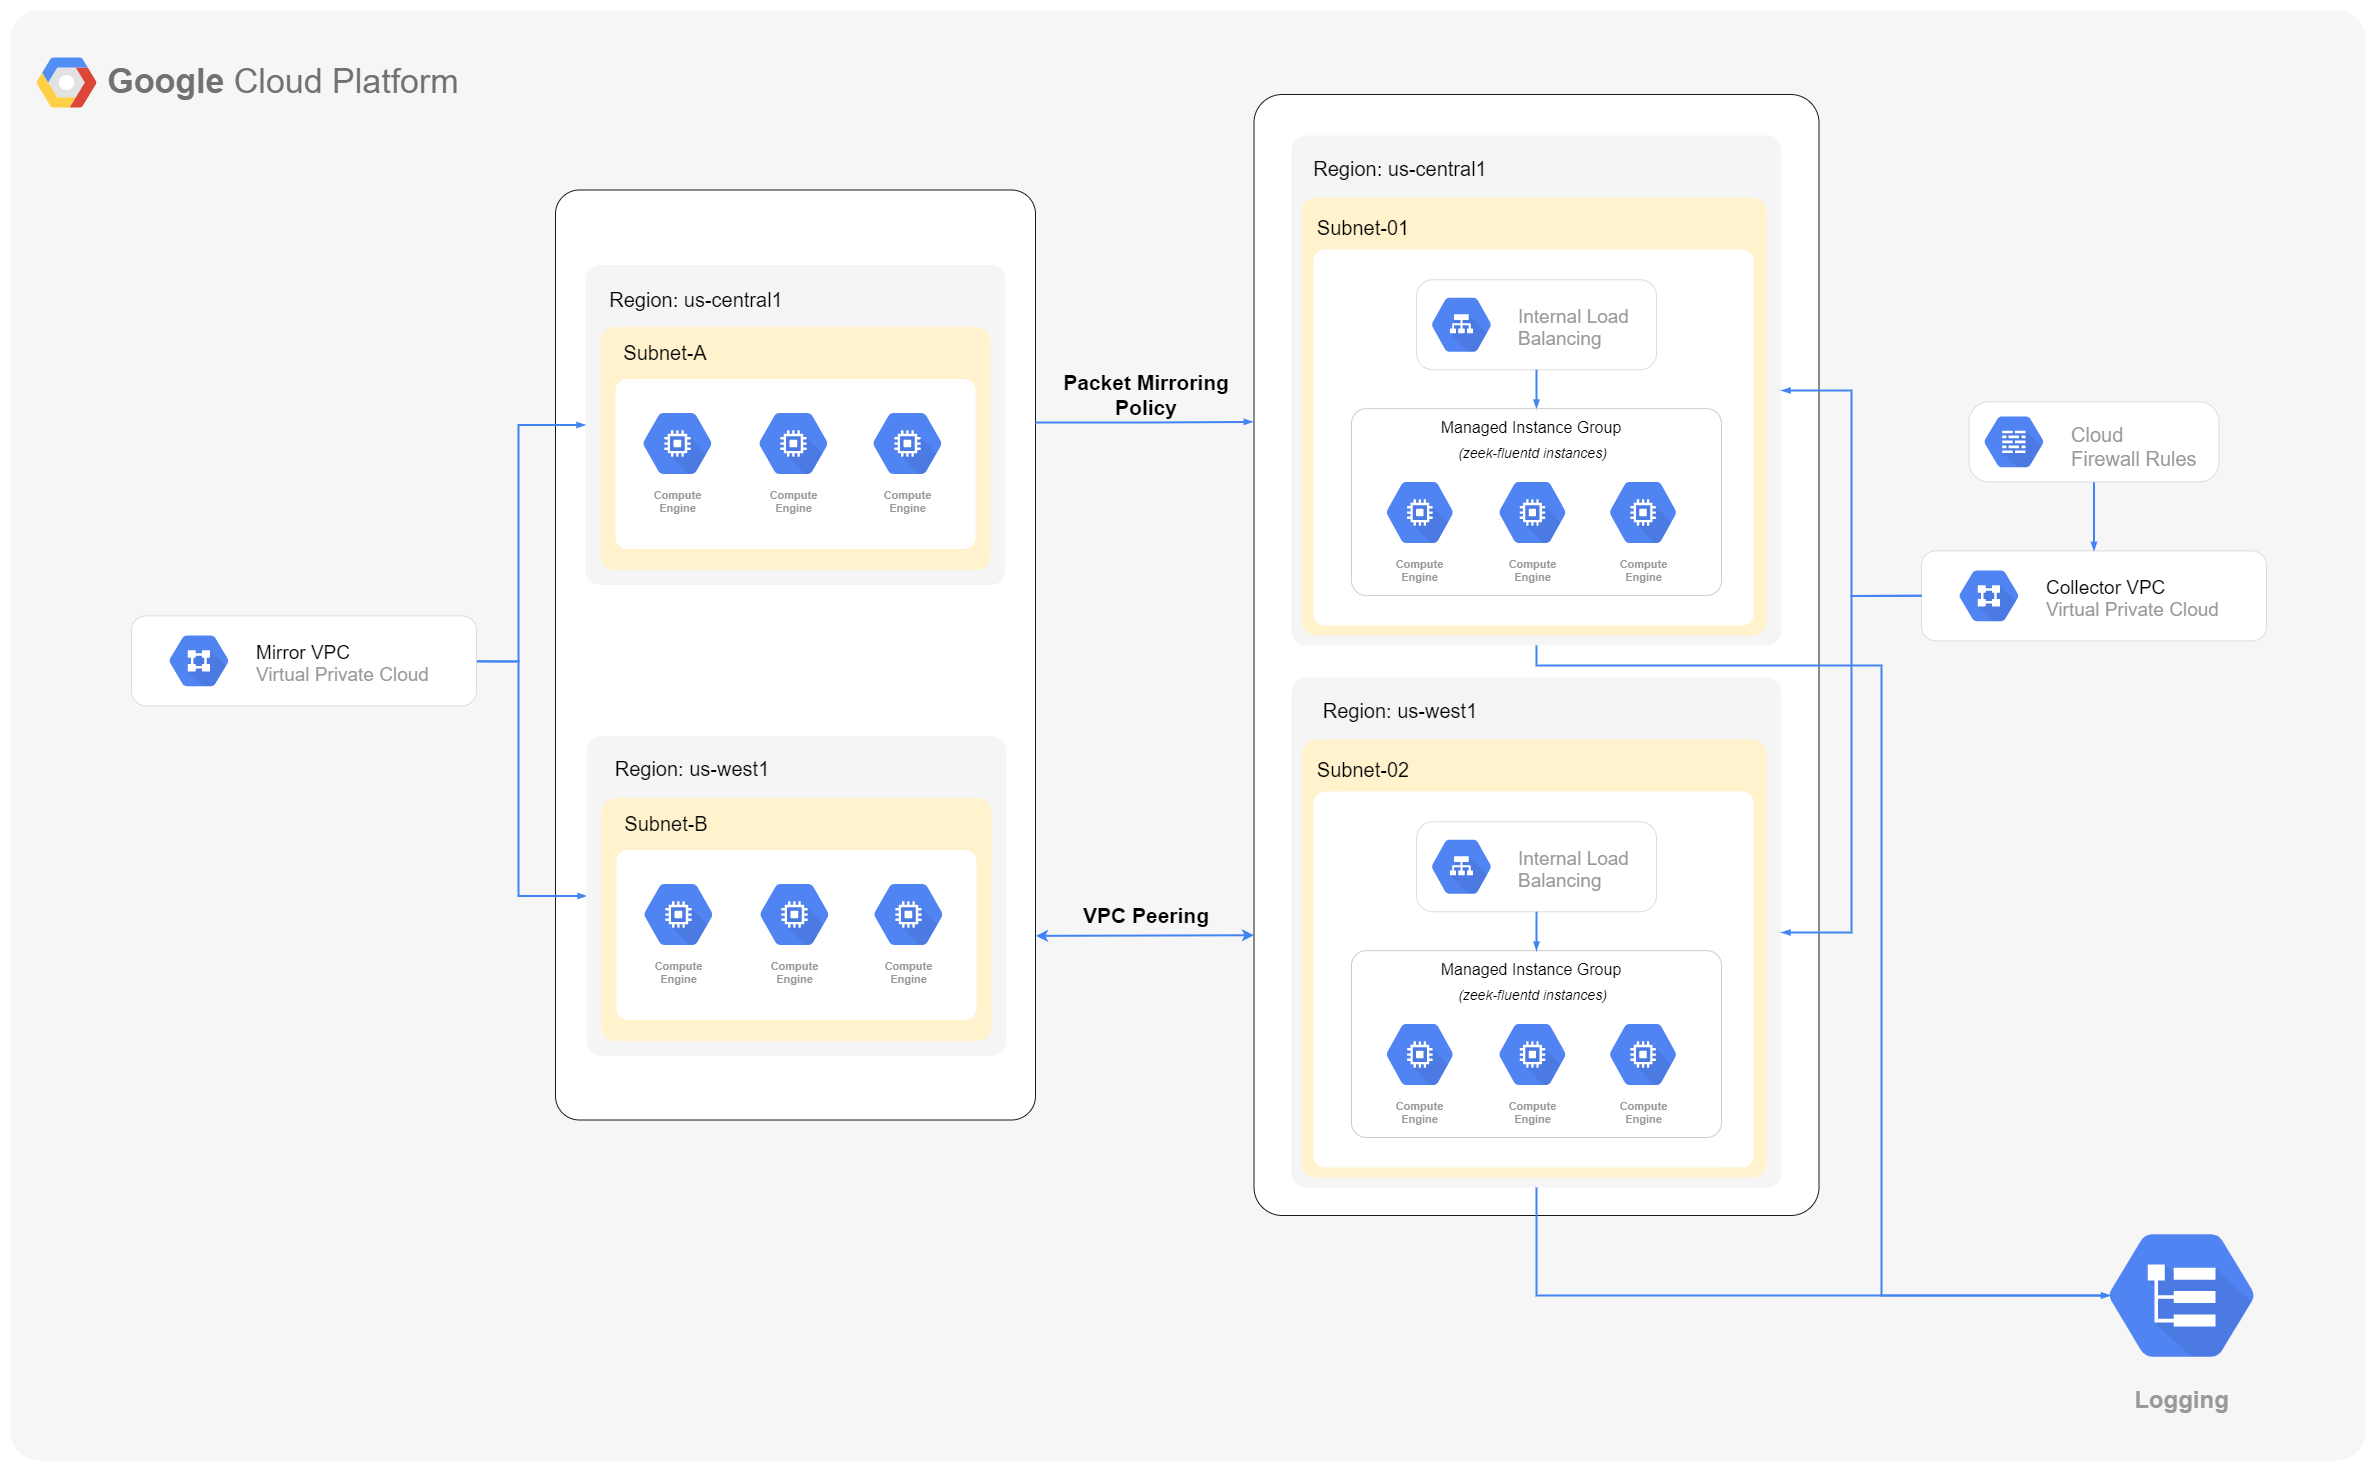Click the VPC Peering label

point(1145,916)
